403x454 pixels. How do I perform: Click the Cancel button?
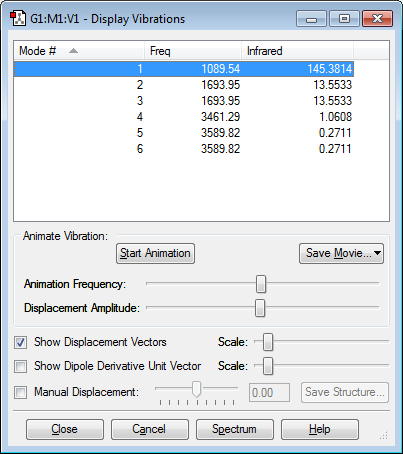[150, 429]
